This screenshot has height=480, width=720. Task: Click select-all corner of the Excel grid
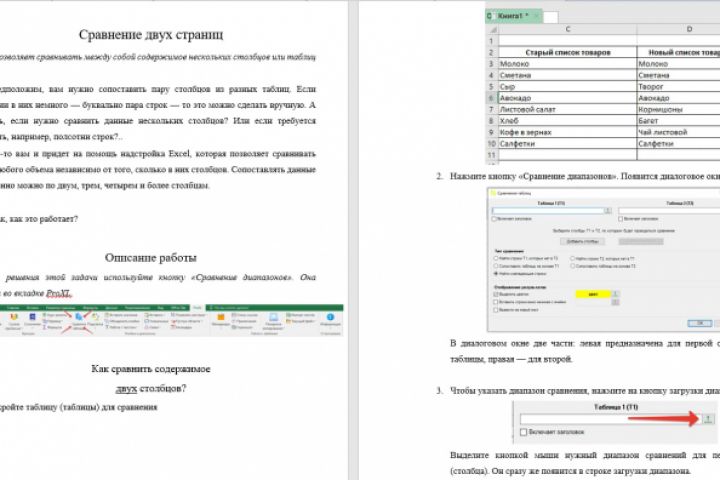pos(493,29)
